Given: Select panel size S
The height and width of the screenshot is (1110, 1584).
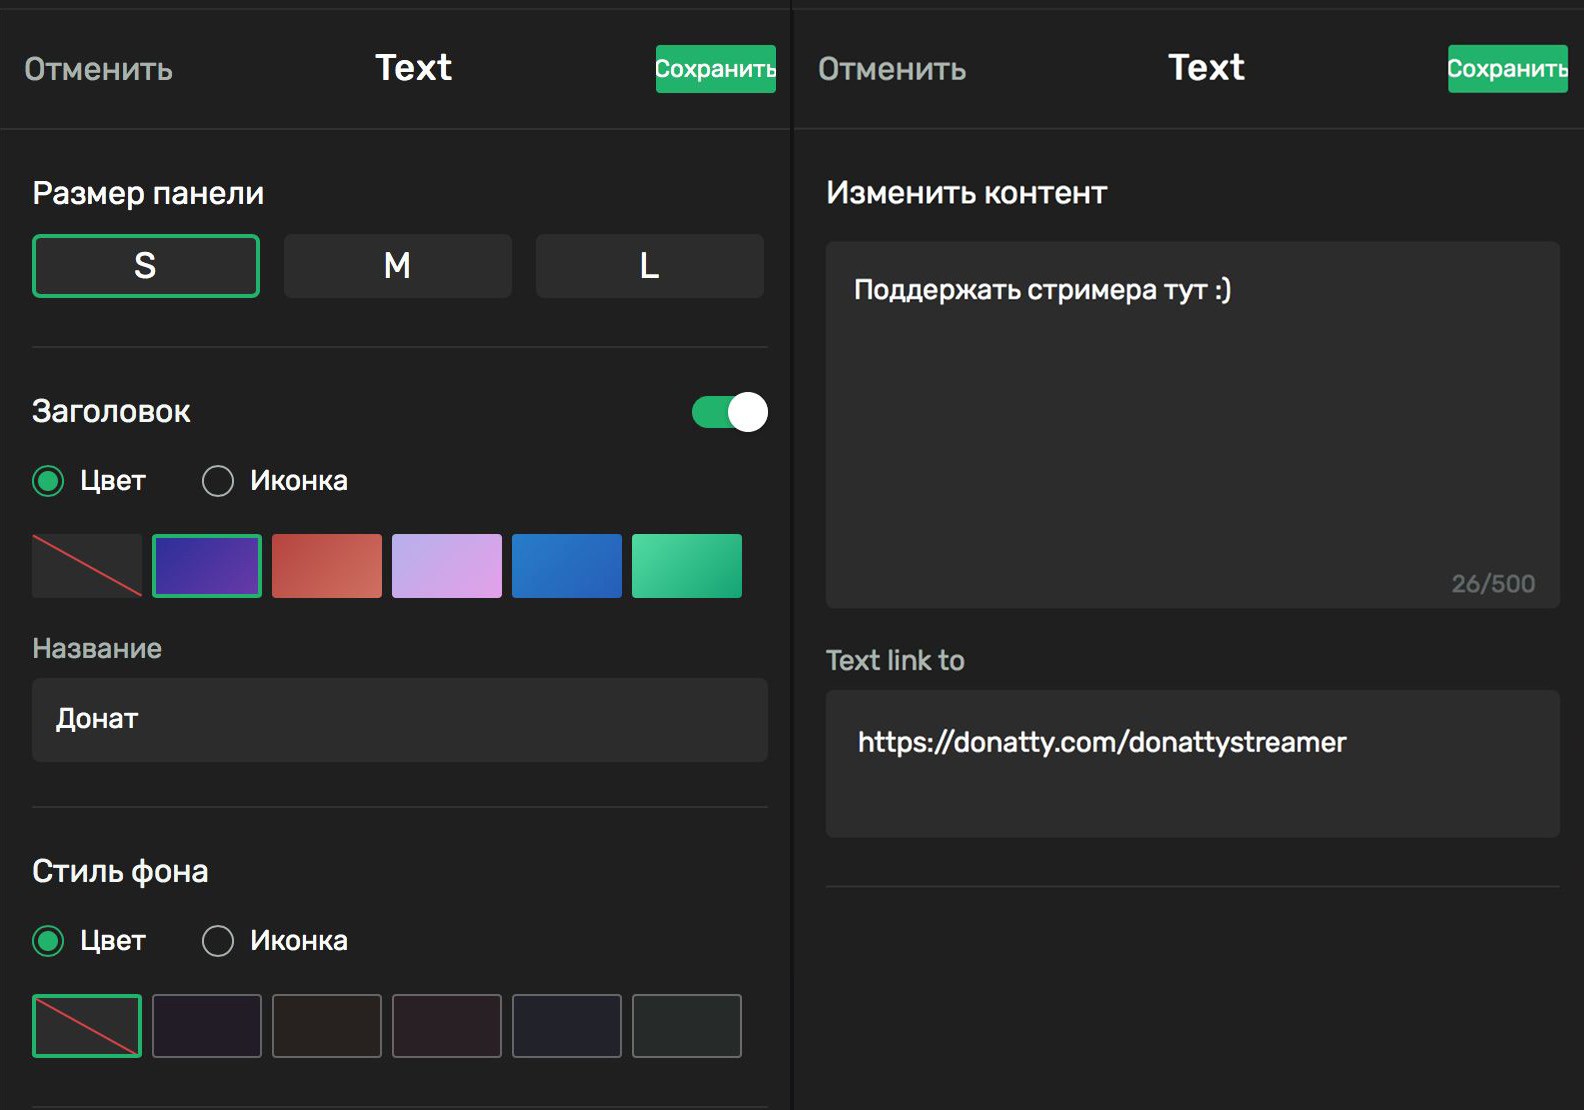Looking at the screenshot, I should pos(146,266).
